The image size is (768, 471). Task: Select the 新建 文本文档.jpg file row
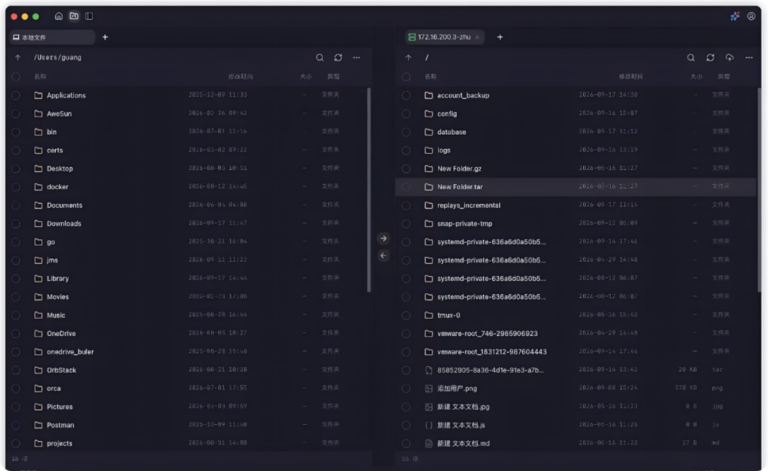tap(576, 407)
